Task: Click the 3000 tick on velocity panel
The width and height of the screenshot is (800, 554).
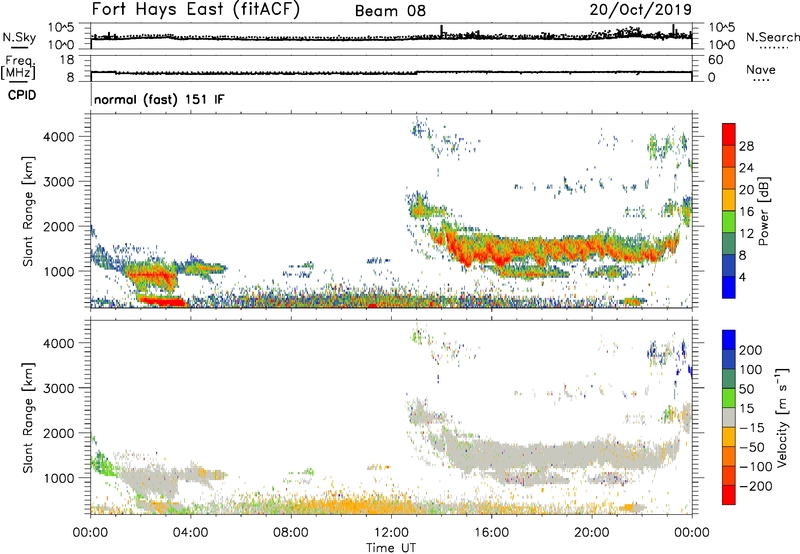Action: [x=58, y=388]
